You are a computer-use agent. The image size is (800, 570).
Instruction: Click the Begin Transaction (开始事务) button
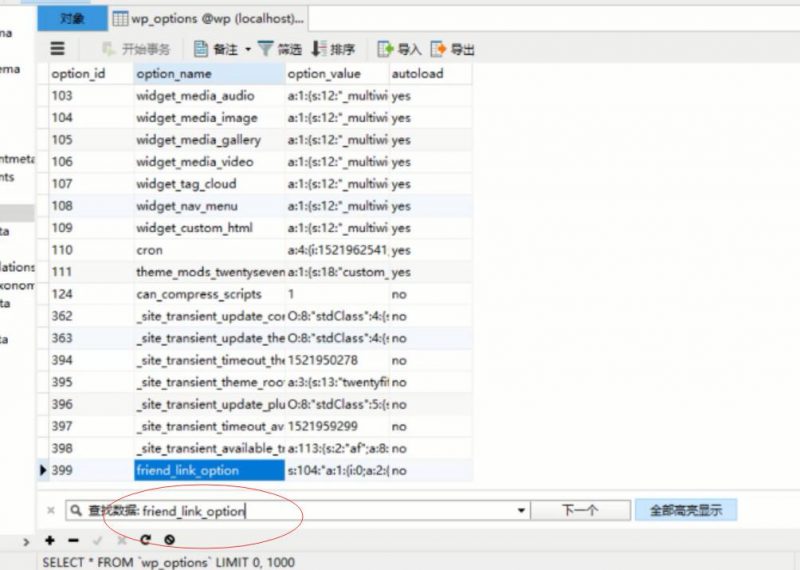[135, 49]
